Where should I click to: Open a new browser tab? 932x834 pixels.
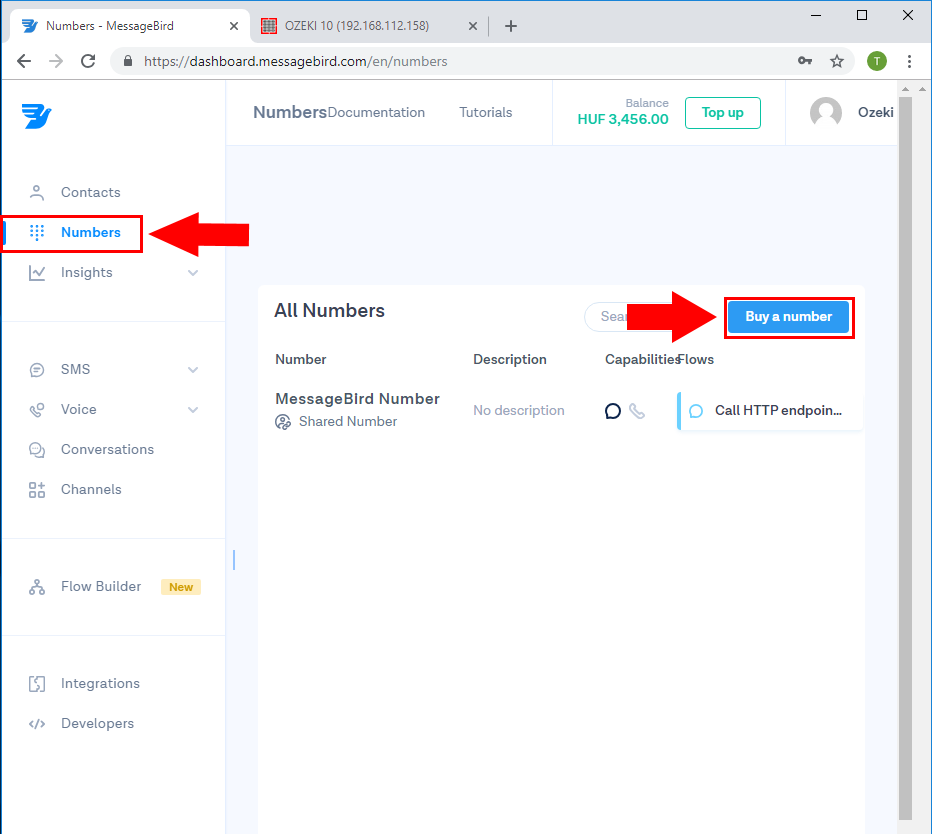click(511, 26)
